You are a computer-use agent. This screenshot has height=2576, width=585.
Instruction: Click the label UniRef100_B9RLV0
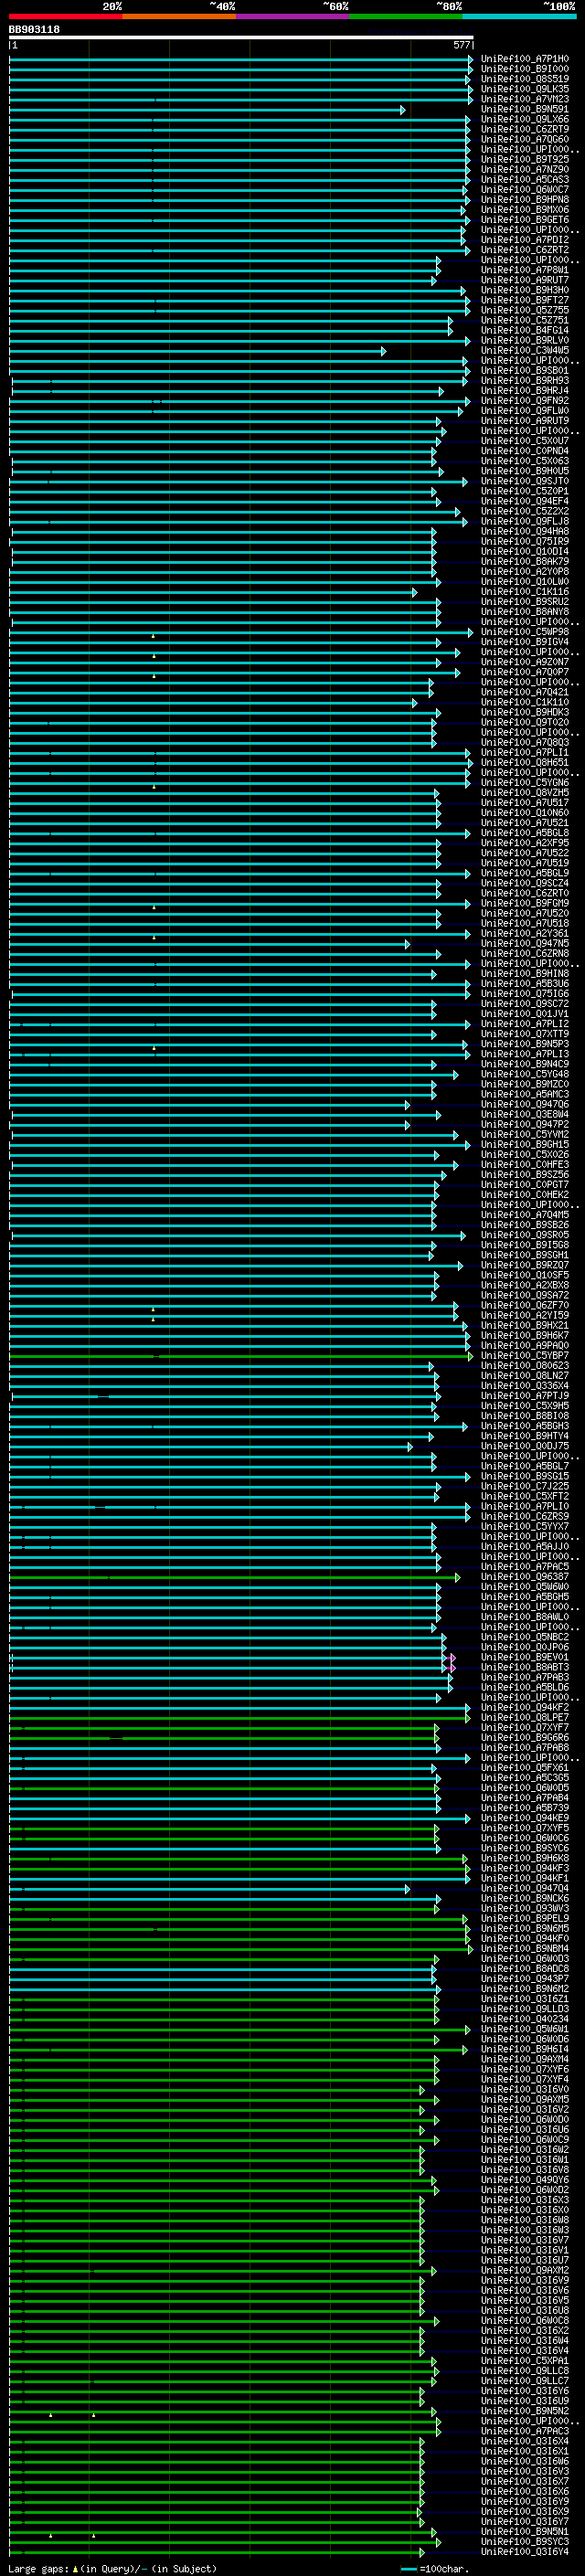(x=525, y=340)
